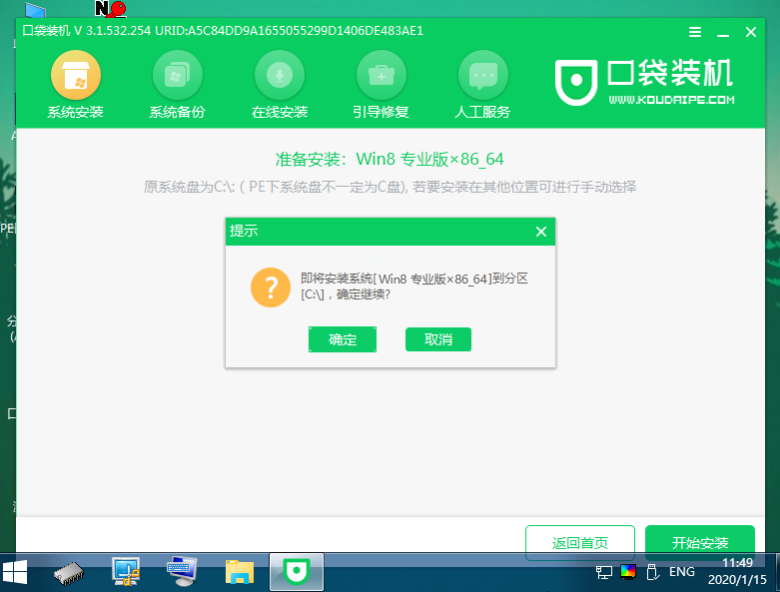The width and height of the screenshot is (780, 592).
Task: Open the network computer taskbar icon
Action: coord(127,572)
